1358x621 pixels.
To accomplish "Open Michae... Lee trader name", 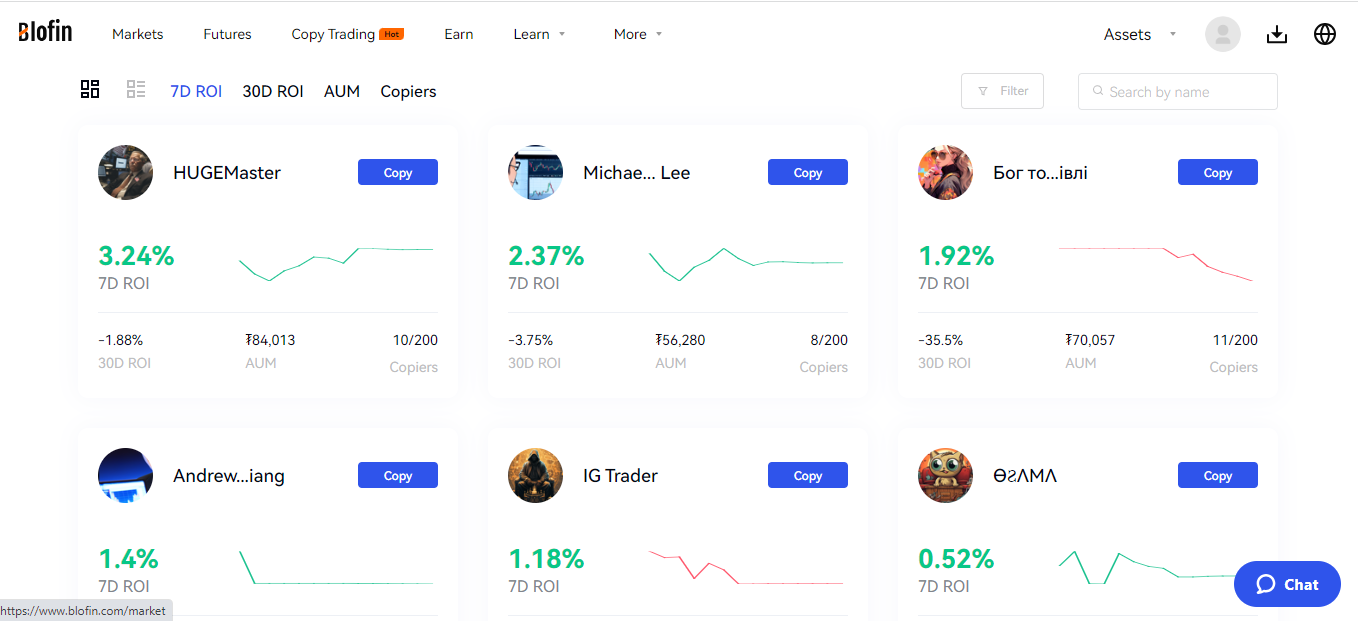I will coord(637,173).
